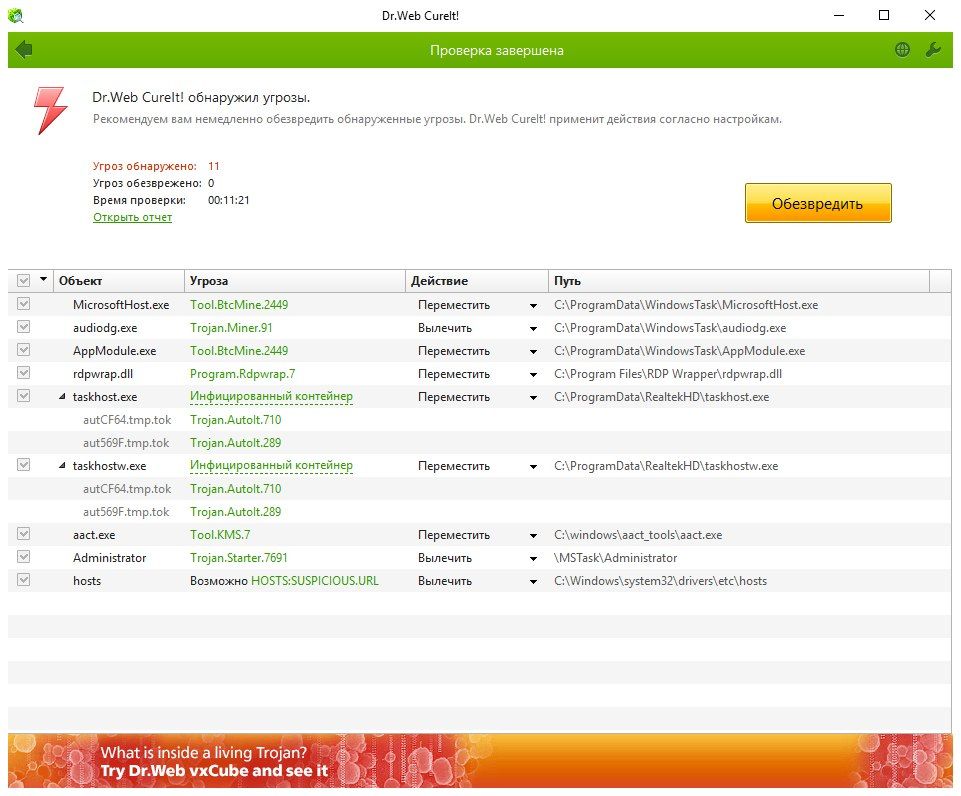Click the scan time value 00:11:21
This screenshot has width=961, height=796.
click(229, 200)
